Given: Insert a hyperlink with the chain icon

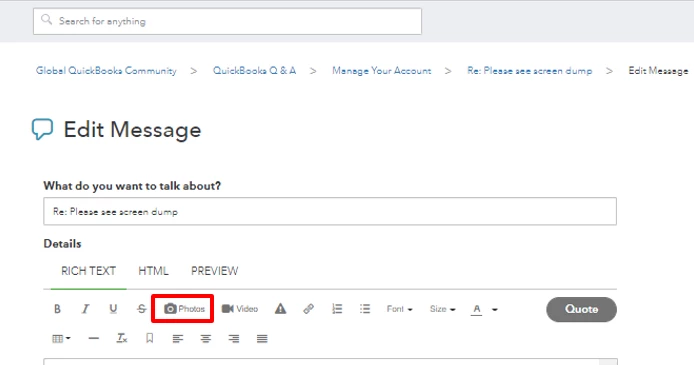Looking at the screenshot, I should coord(308,309).
